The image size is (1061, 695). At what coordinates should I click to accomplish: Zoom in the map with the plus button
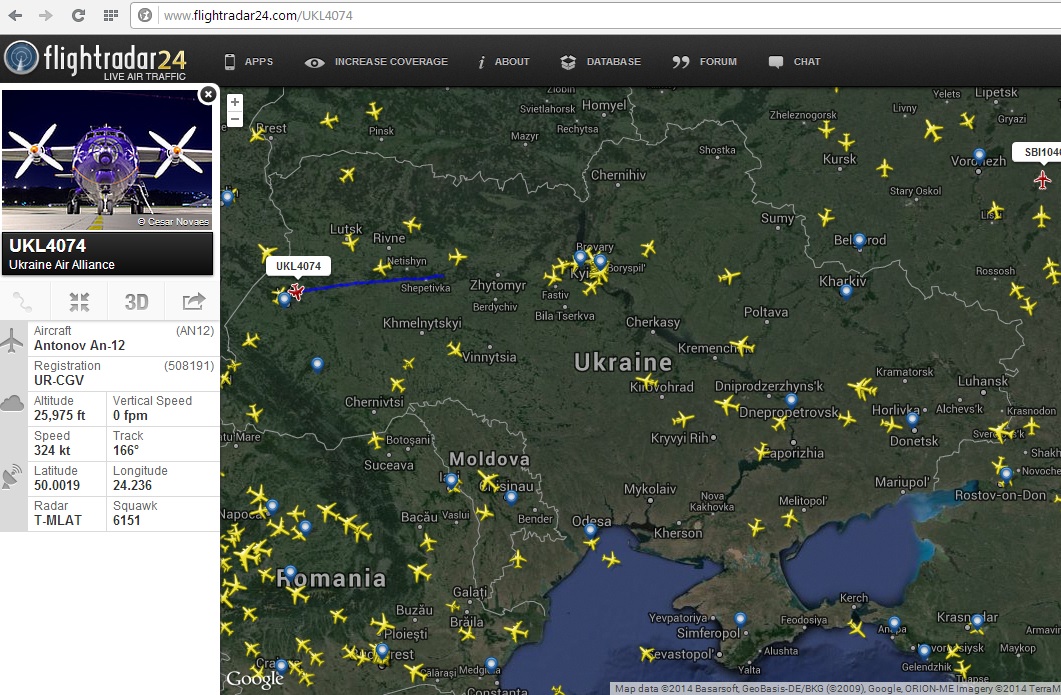pos(234,102)
